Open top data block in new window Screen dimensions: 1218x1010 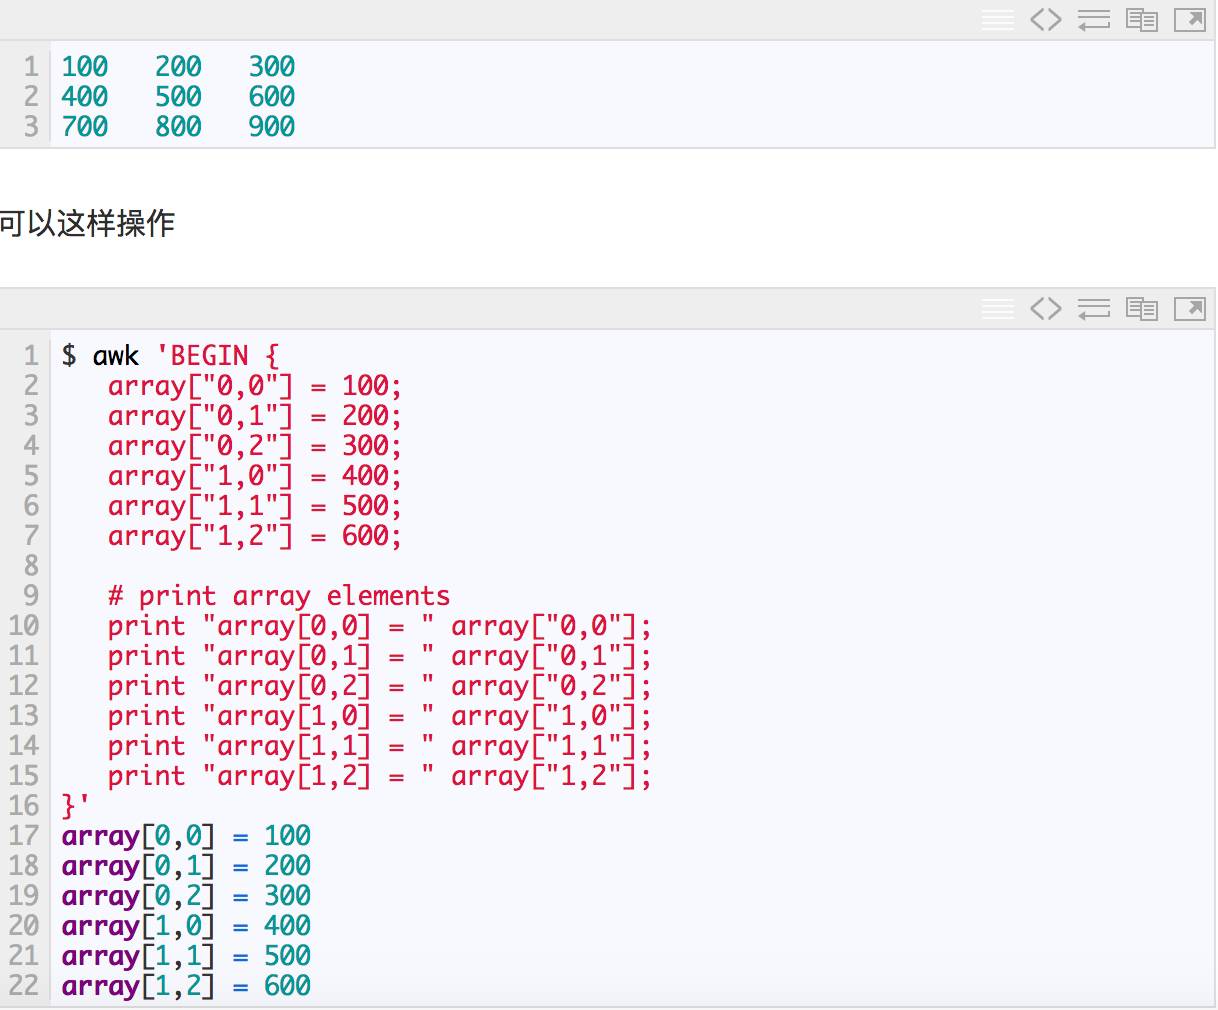[1189, 20]
